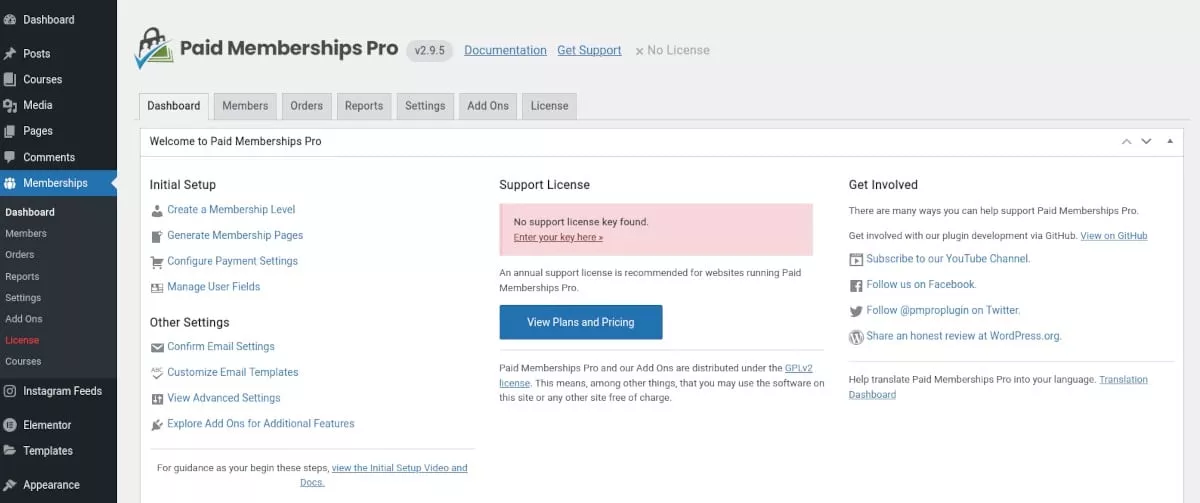
Task: Click the person icon beside Create a Membership Level
Action: [157, 210]
